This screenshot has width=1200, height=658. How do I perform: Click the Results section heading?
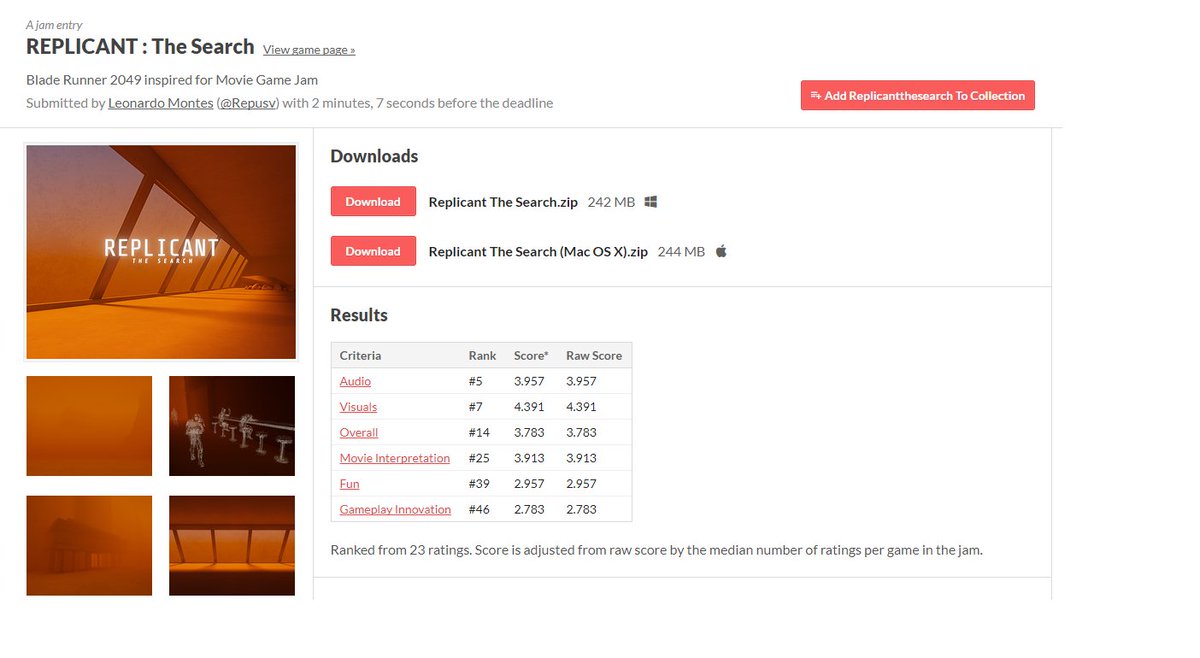tap(359, 315)
